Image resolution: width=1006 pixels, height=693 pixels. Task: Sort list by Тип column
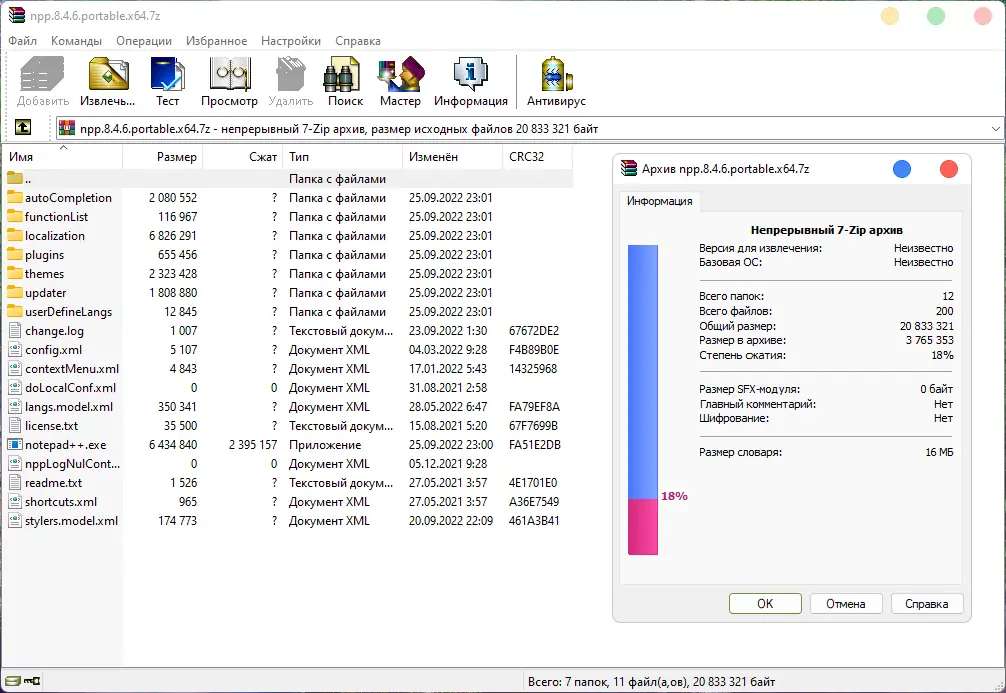point(342,157)
